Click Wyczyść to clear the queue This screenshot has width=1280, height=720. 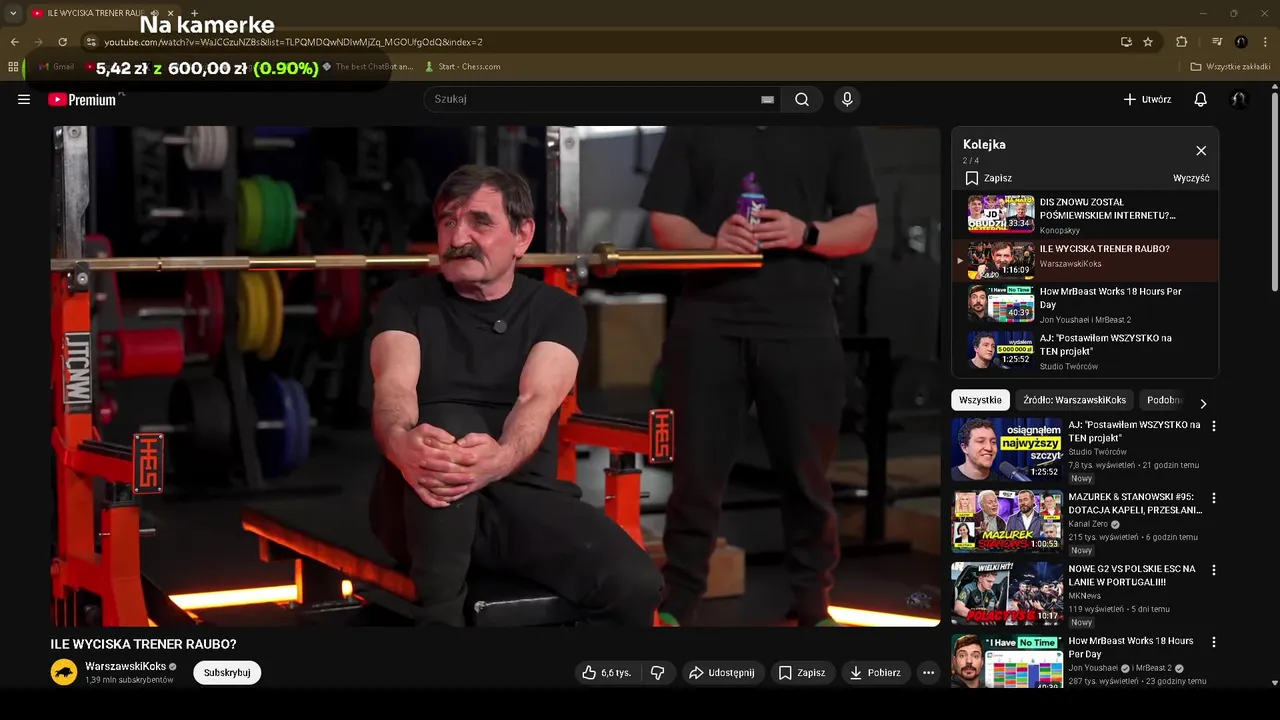[1191, 178]
